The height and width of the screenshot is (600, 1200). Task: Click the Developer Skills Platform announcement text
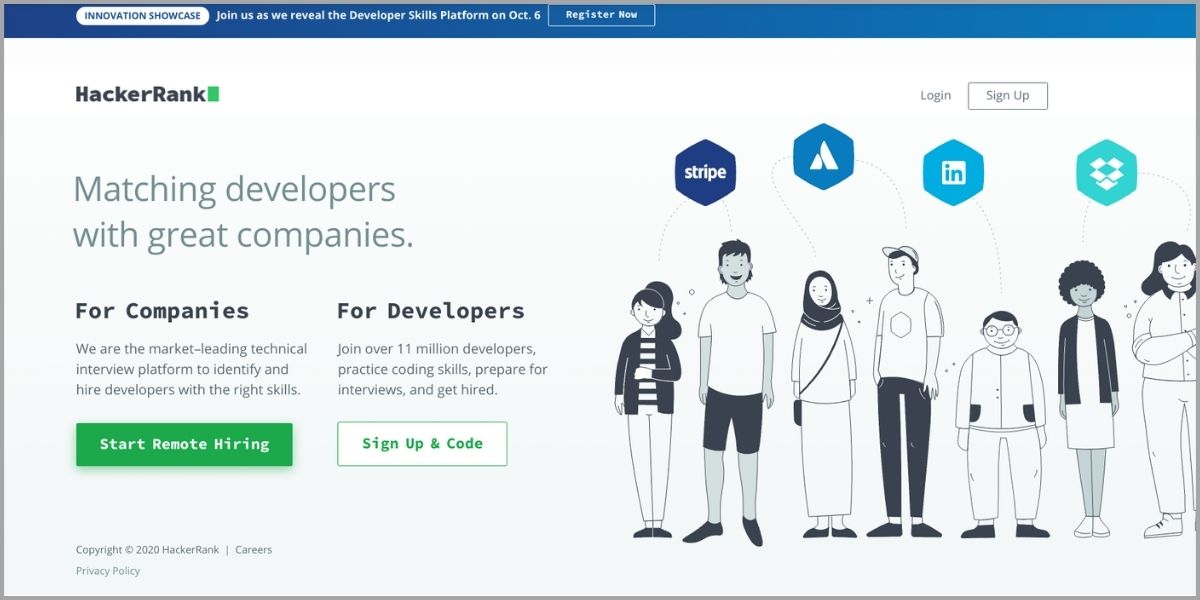pos(377,16)
